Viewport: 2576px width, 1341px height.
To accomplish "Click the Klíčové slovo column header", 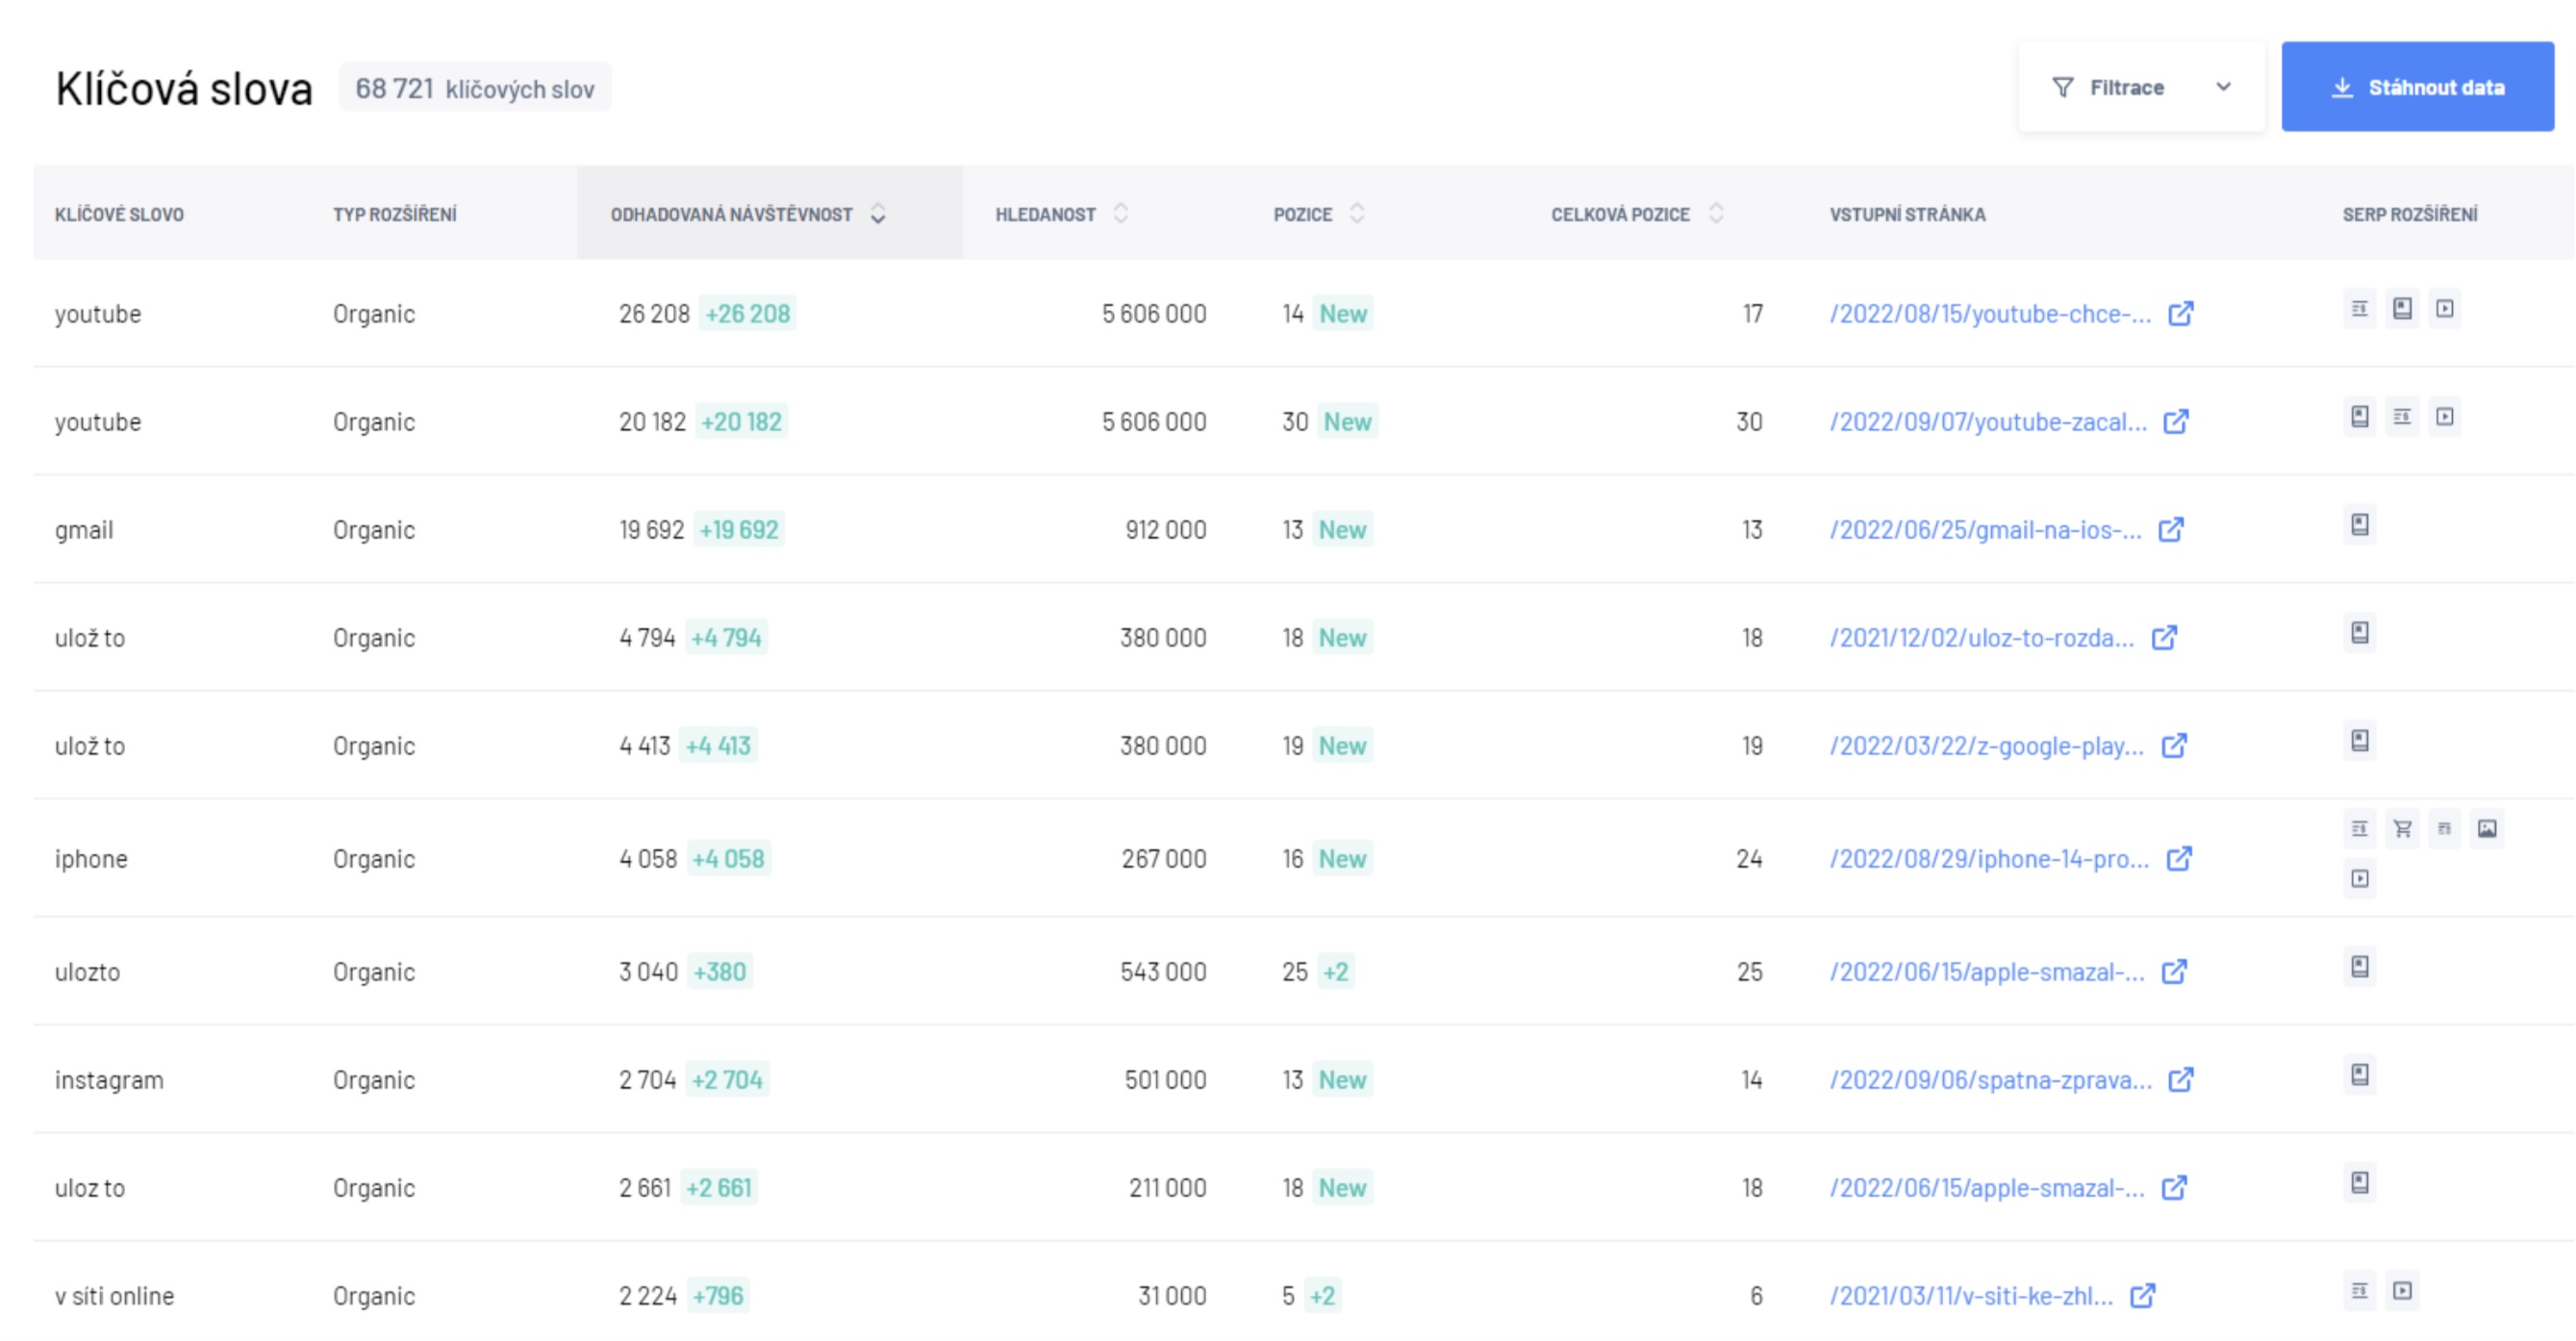I will [x=119, y=213].
